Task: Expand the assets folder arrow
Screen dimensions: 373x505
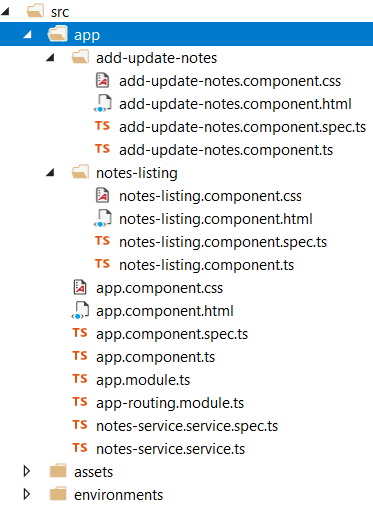Action: click(27, 471)
